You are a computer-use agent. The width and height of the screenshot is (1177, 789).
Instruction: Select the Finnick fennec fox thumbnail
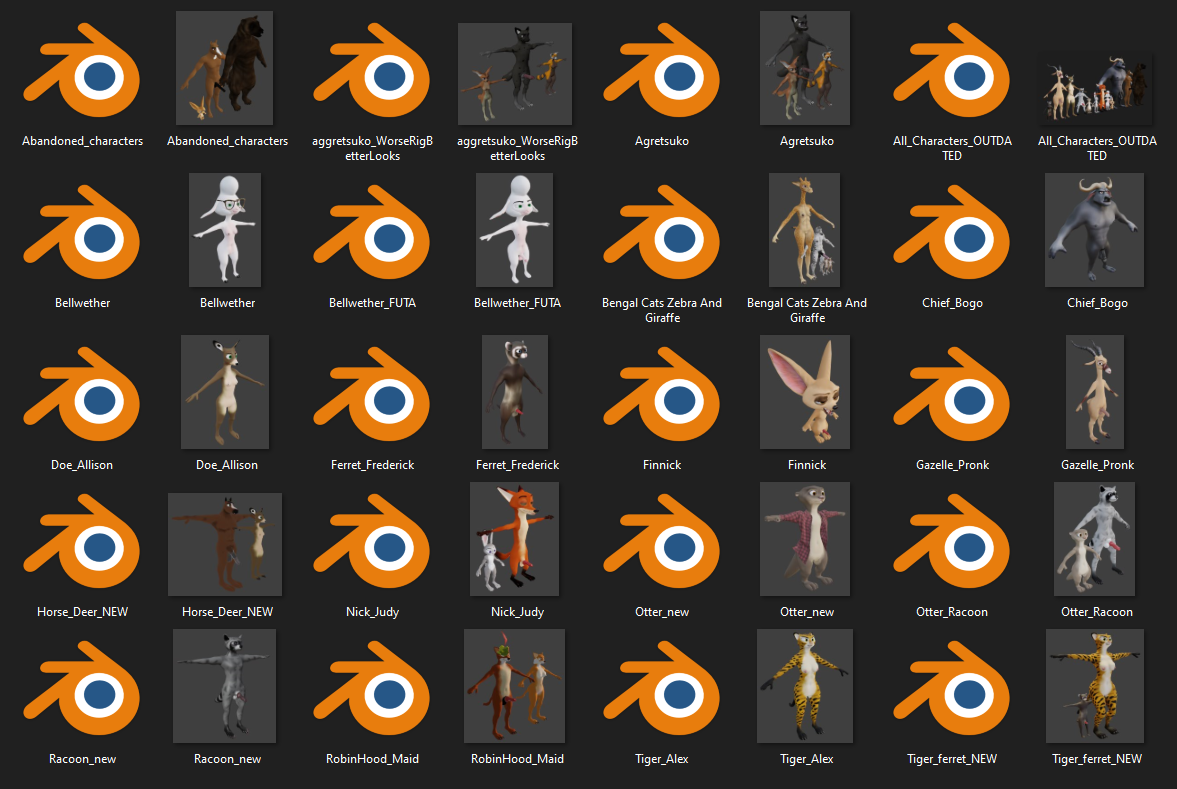pyautogui.click(x=805, y=392)
